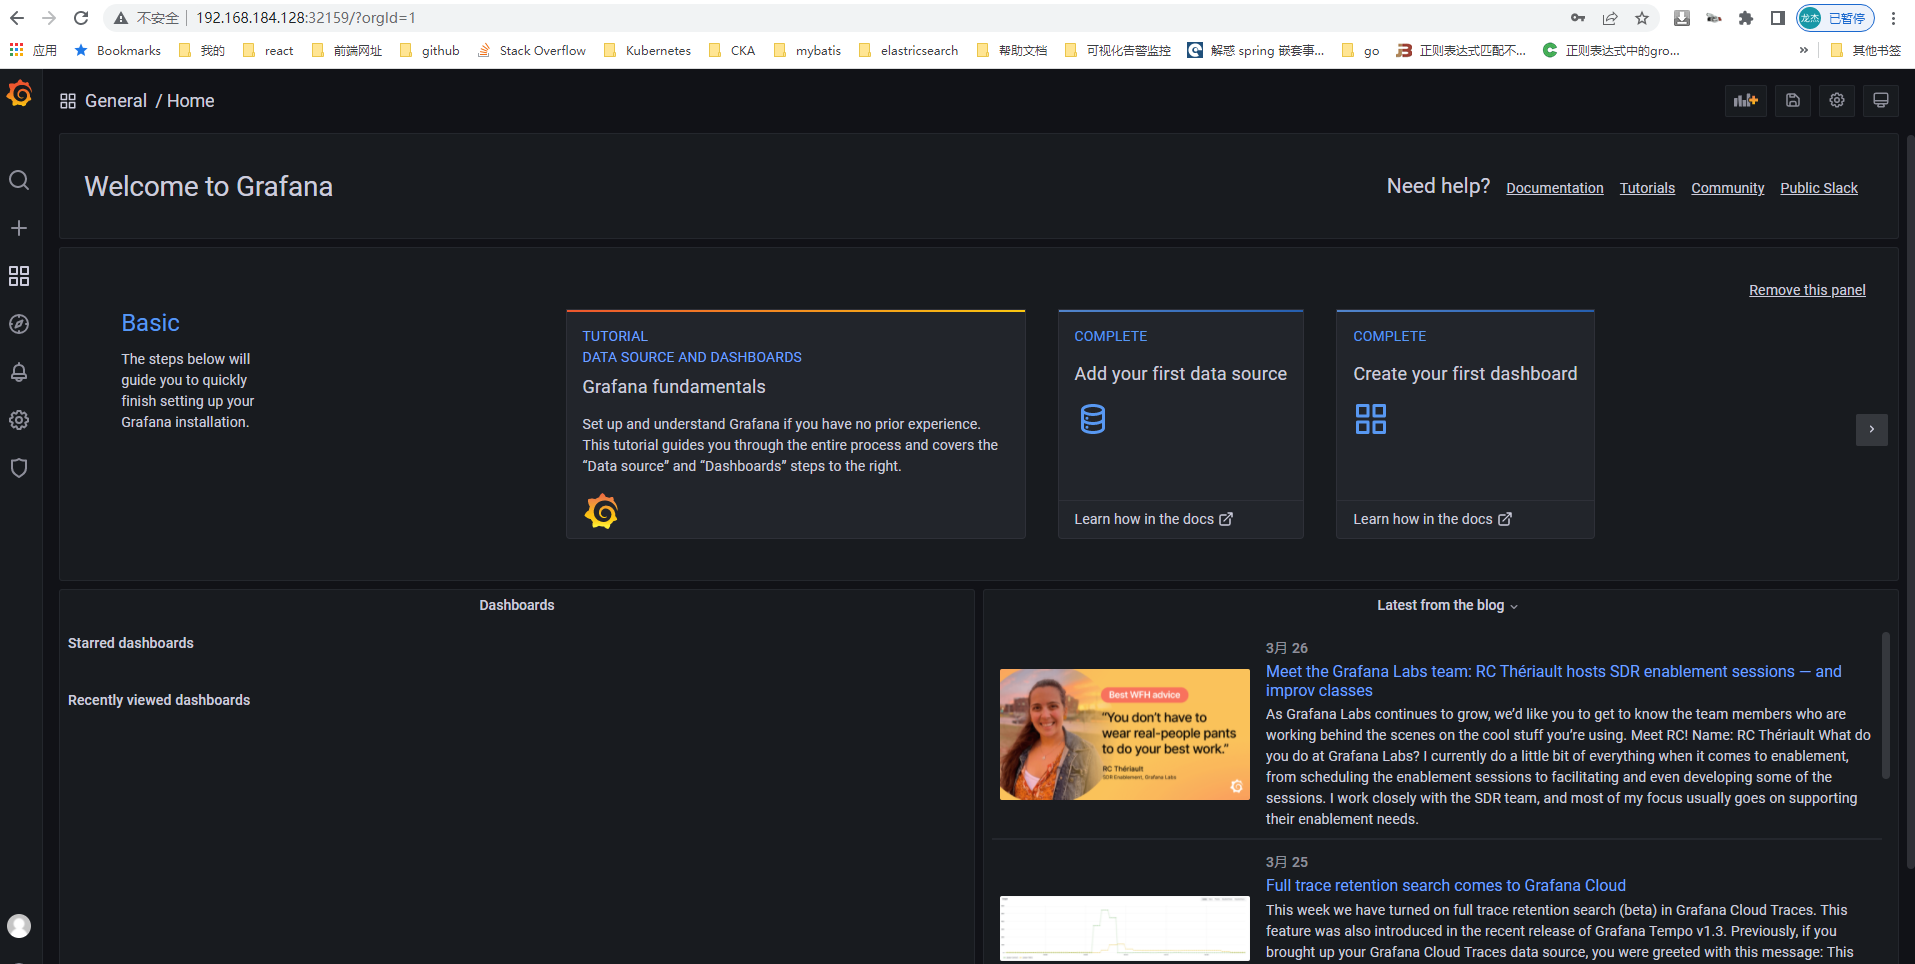Click the Grafana logo in fundamentals tutorial card
The width and height of the screenshot is (1915, 964).
(601, 512)
